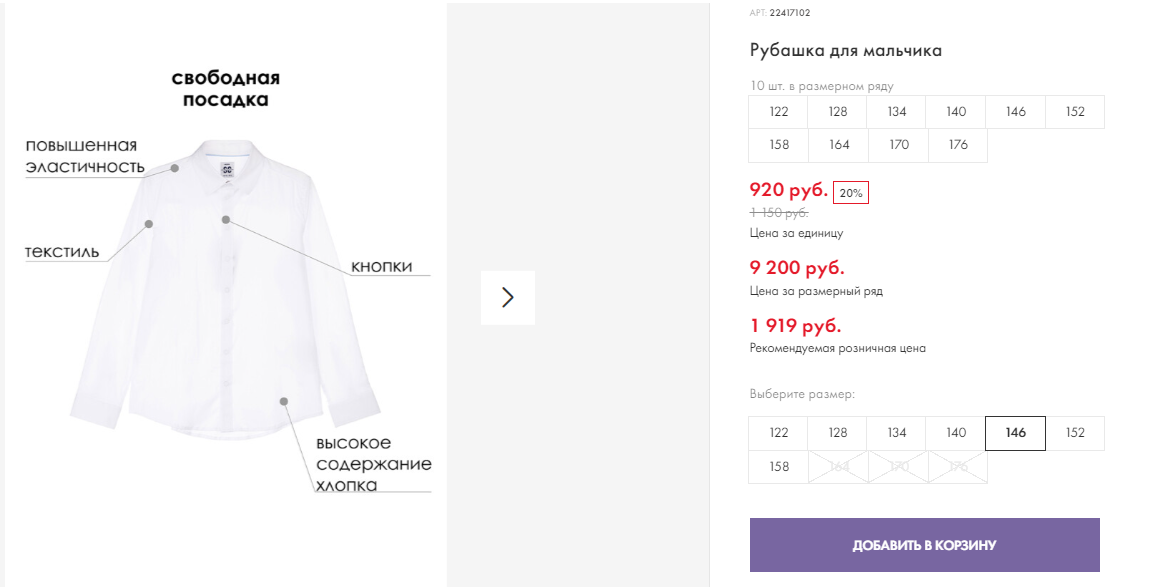Click the 20% discount badge
Screen dimensions: 1155x587
[850, 193]
